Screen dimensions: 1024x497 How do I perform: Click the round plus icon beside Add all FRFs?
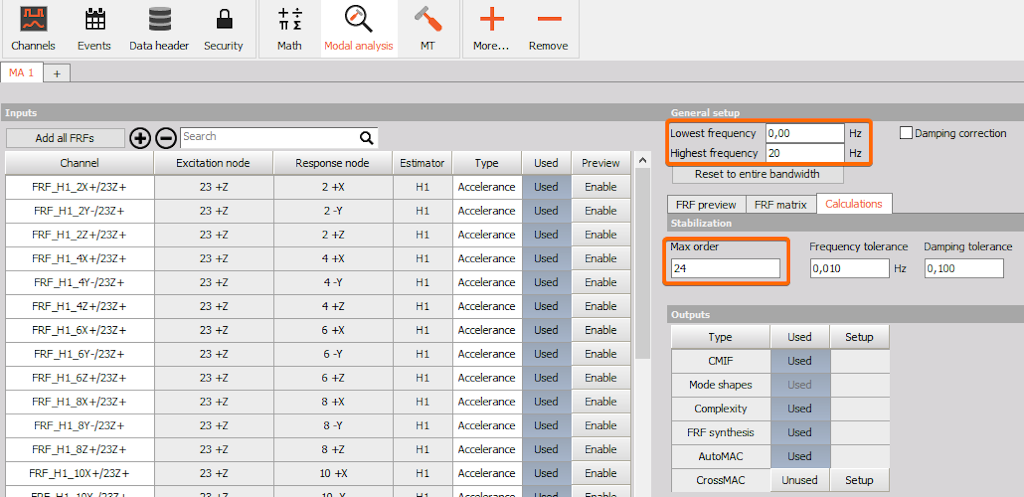click(140, 138)
